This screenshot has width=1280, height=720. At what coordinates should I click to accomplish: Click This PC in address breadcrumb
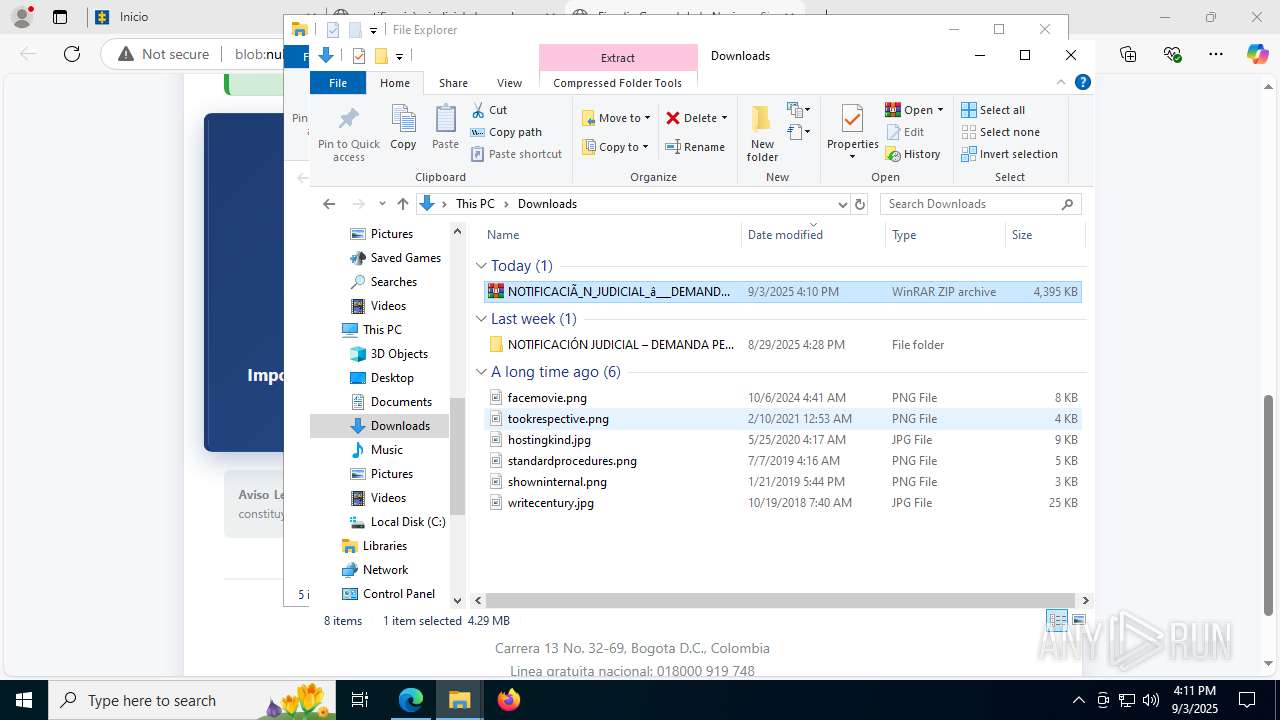point(475,204)
